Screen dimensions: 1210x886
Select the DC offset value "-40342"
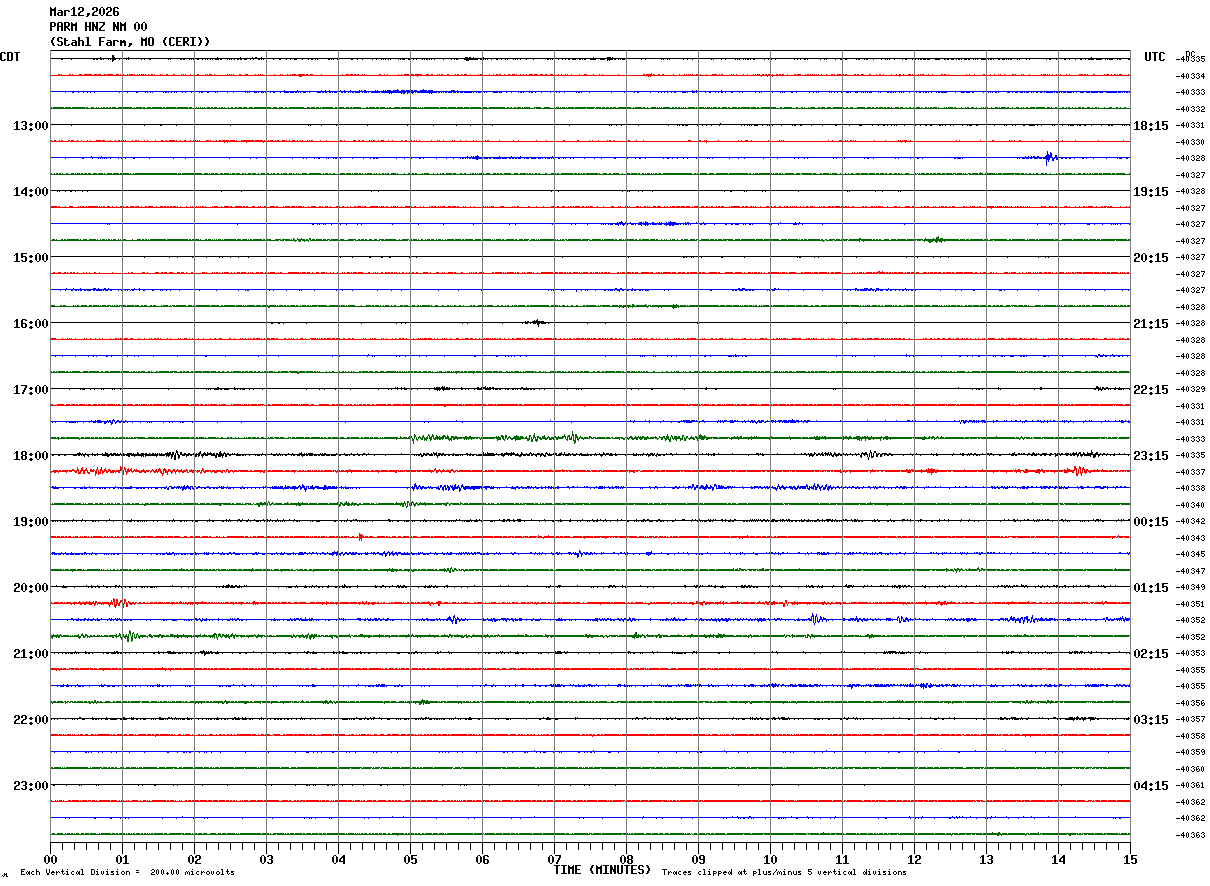coord(1190,521)
